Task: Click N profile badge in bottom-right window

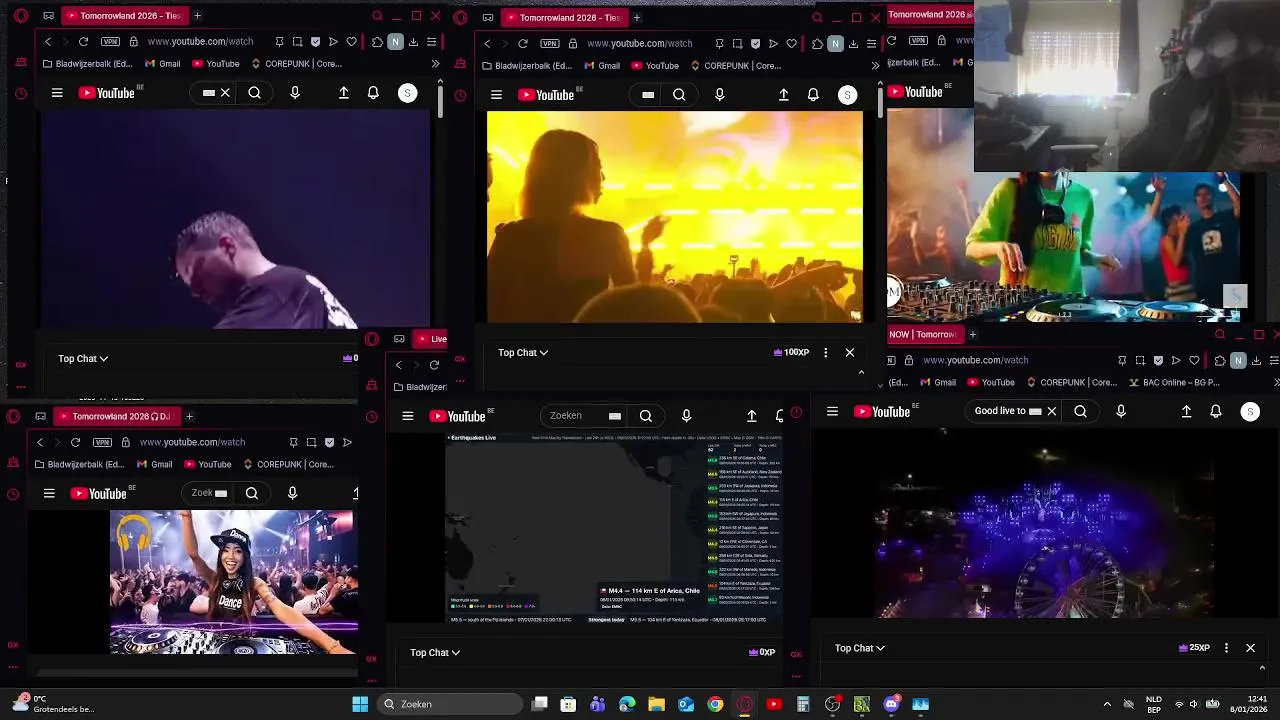Action: tap(1238, 360)
